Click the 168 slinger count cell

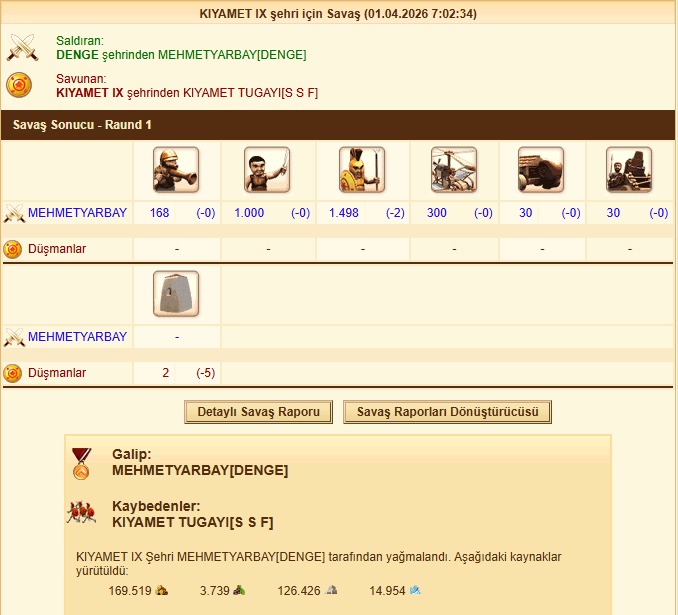pos(160,213)
